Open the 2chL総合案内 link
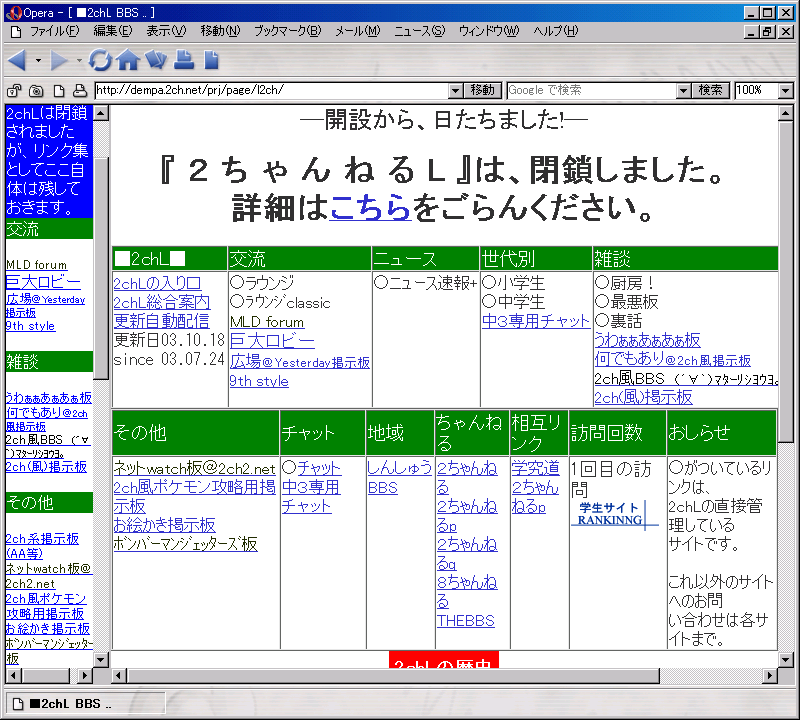The width and height of the screenshot is (800, 720). pos(161,303)
